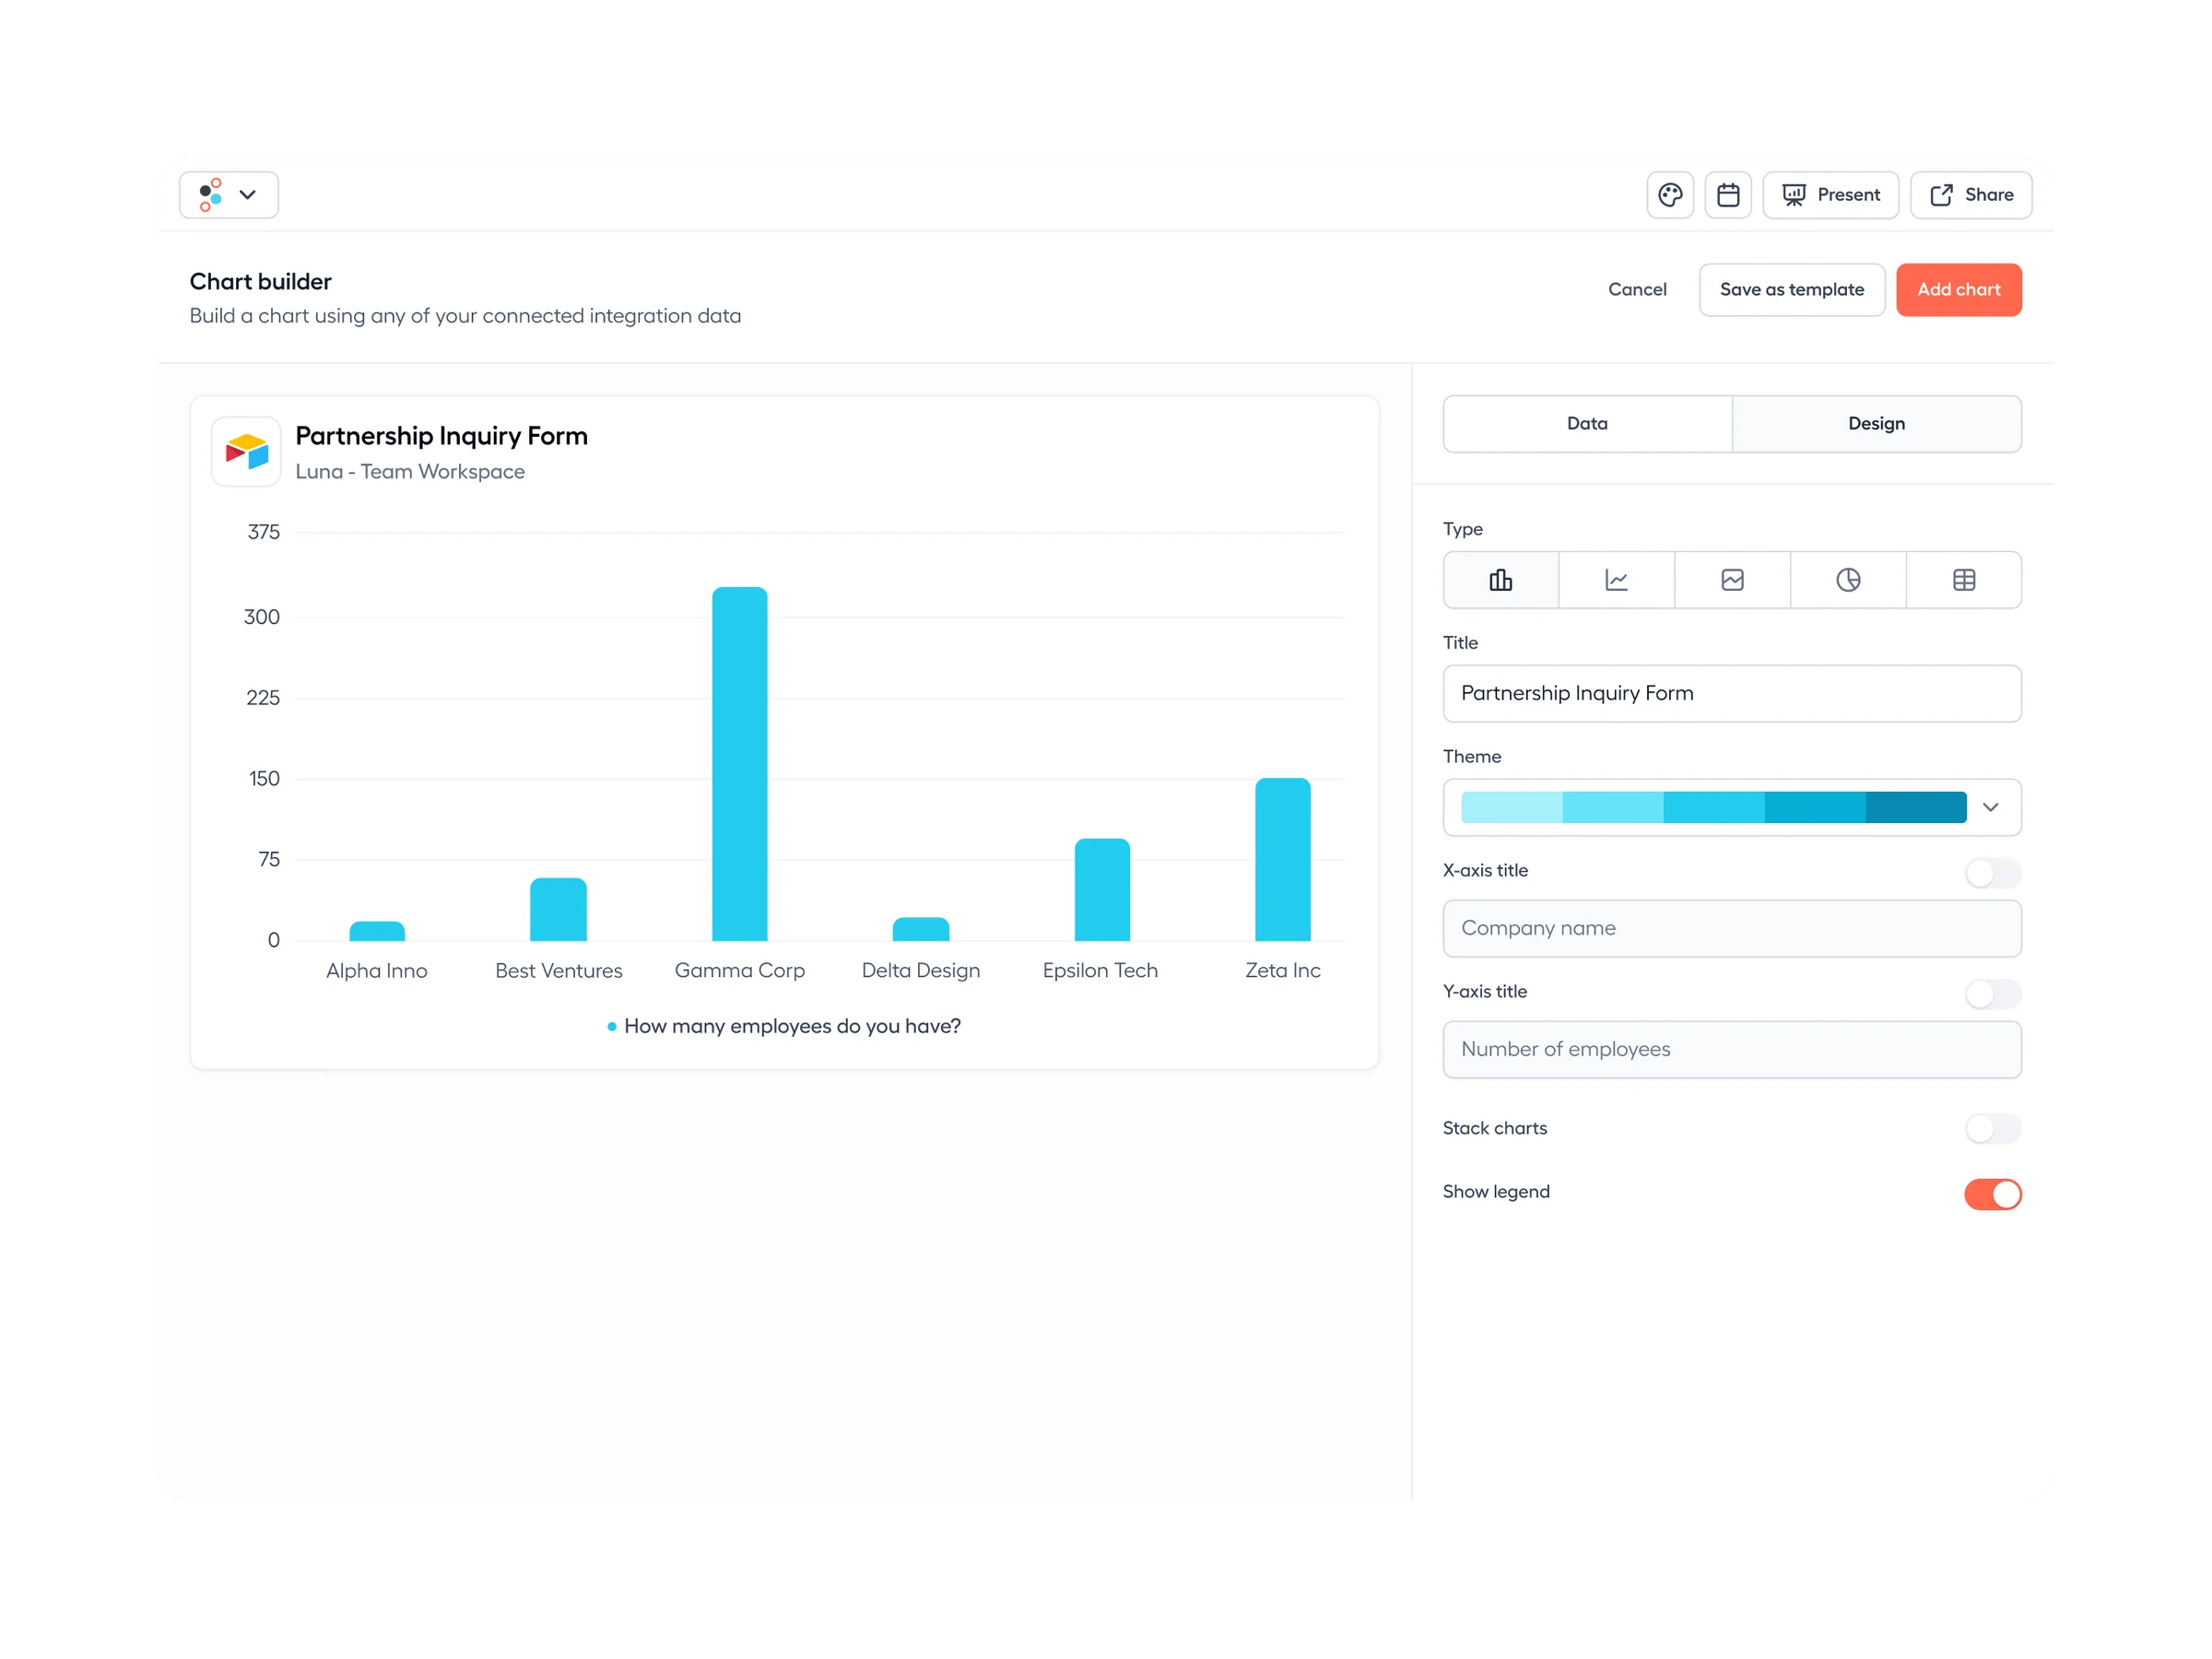This screenshot has height=1659, width=2212.
Task: Select the bar chart type icon
Action: (x=1501, y=580)
